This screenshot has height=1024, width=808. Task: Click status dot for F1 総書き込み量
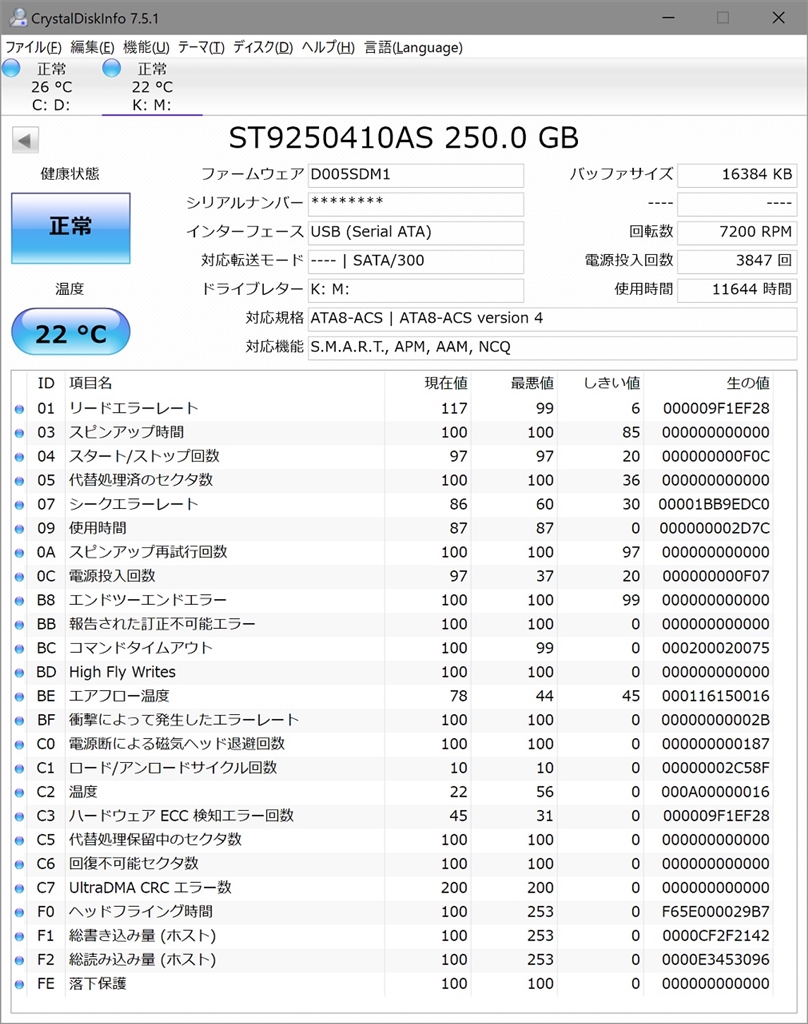coord(20,936)
